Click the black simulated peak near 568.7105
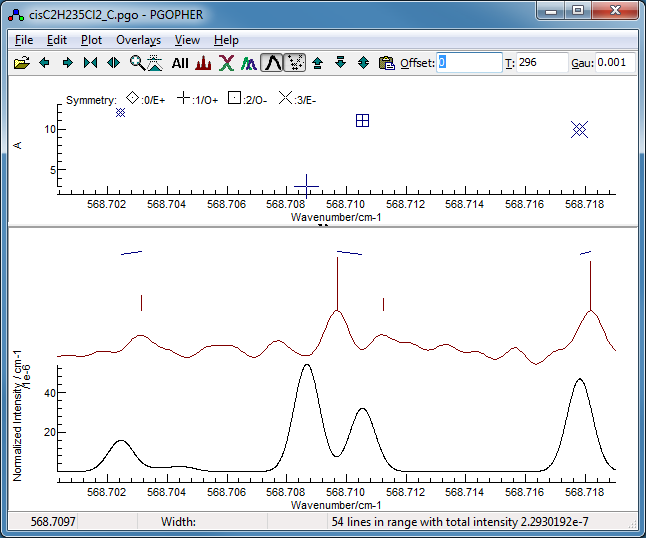The image size is (646, 538). click(x=363, y=409)
